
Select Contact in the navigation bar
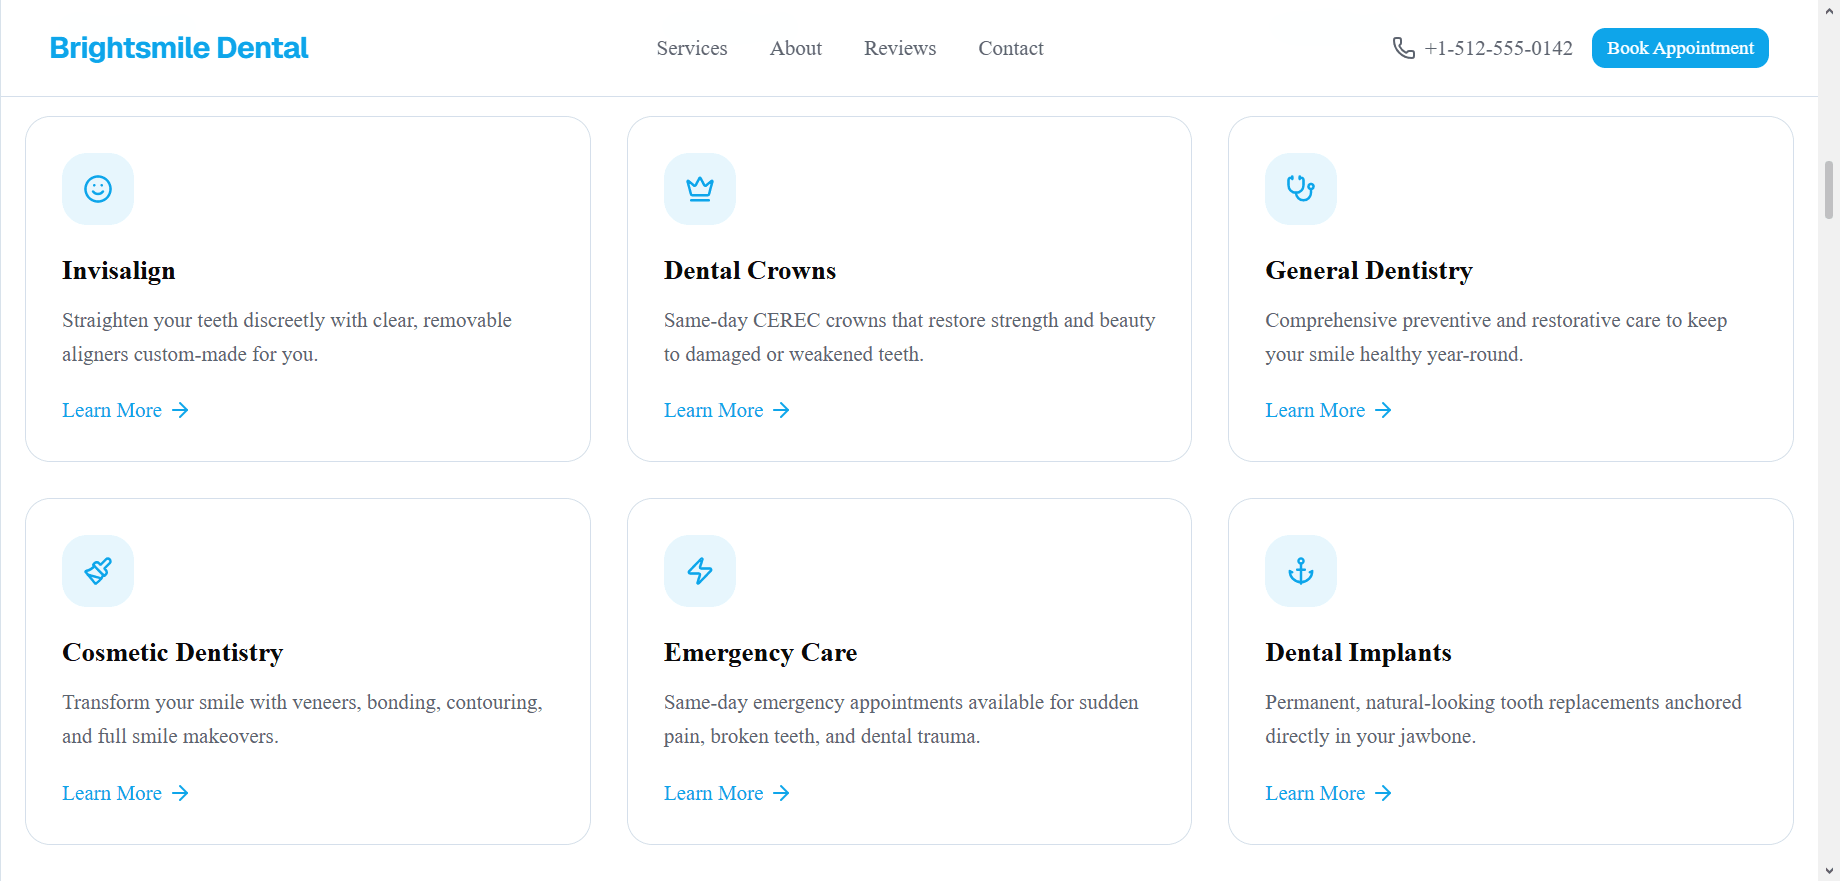pos(1011,48)
